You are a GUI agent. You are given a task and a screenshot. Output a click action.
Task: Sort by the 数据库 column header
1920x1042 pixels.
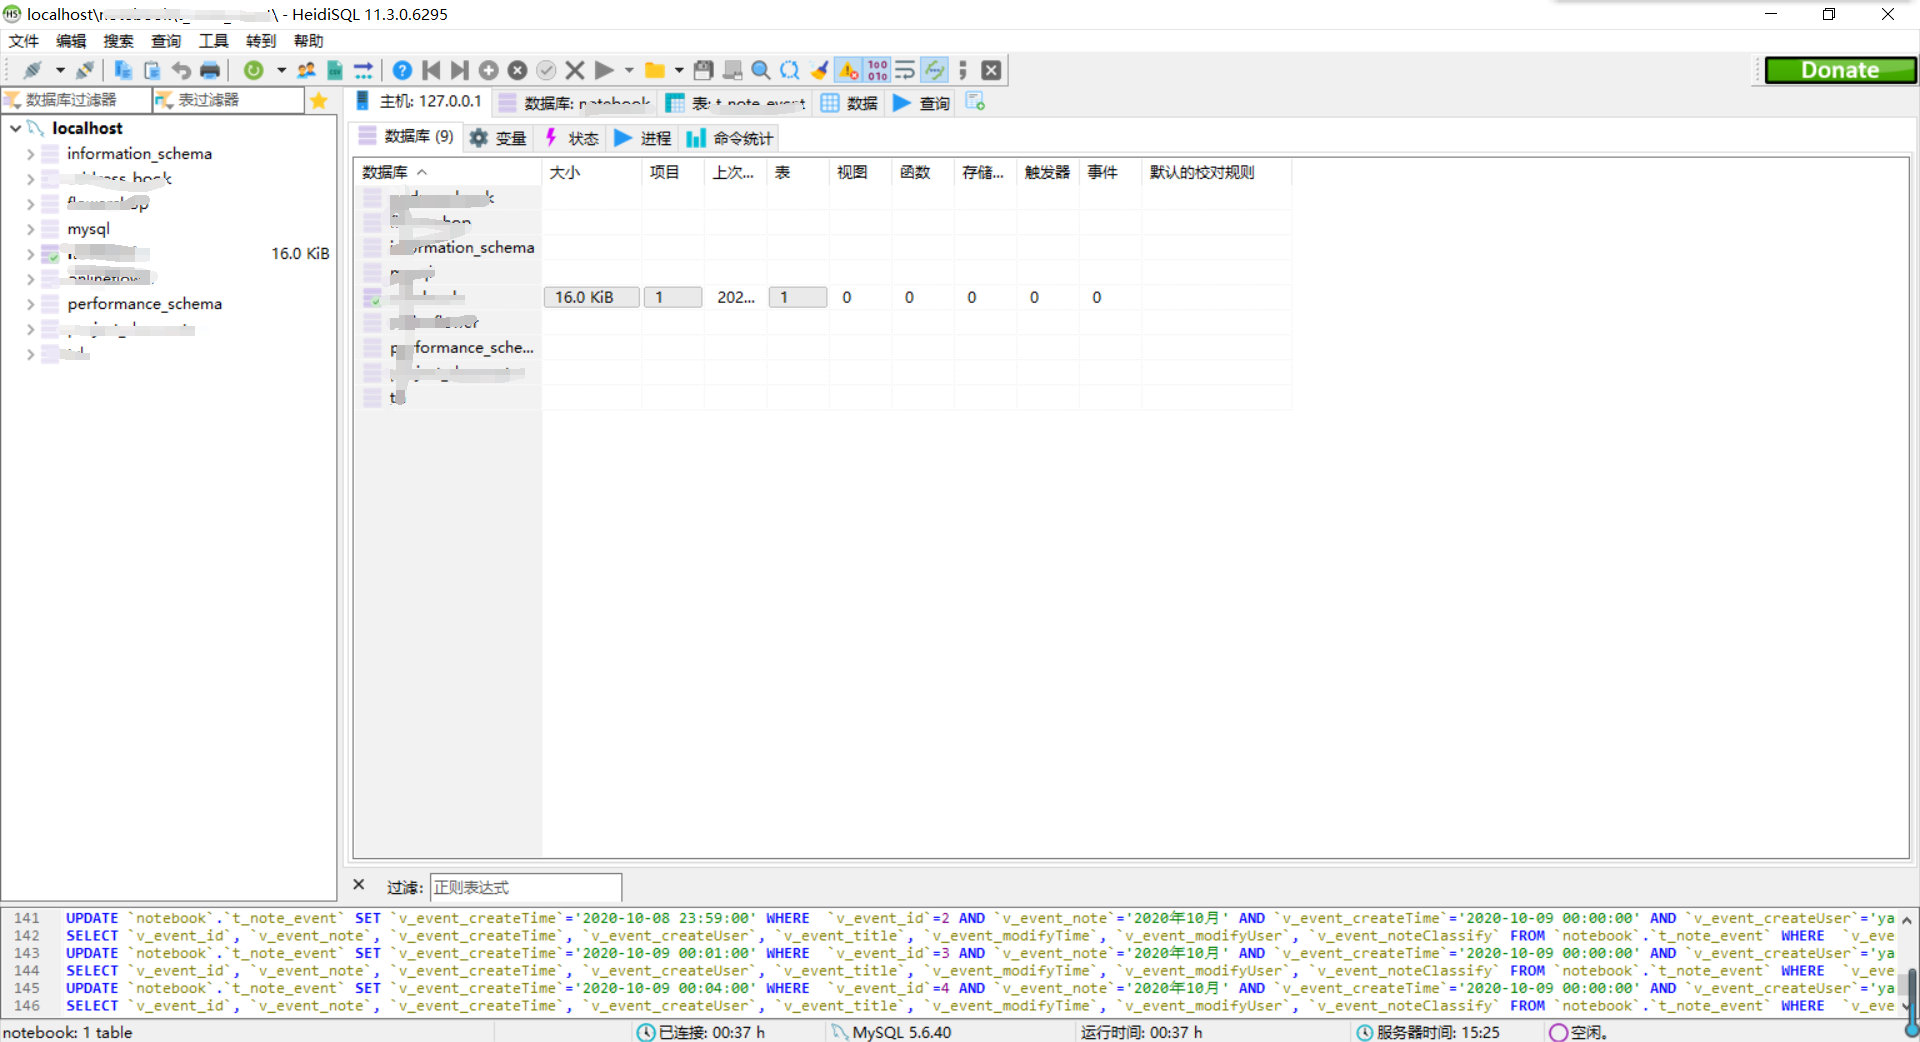tap(448, 172)
